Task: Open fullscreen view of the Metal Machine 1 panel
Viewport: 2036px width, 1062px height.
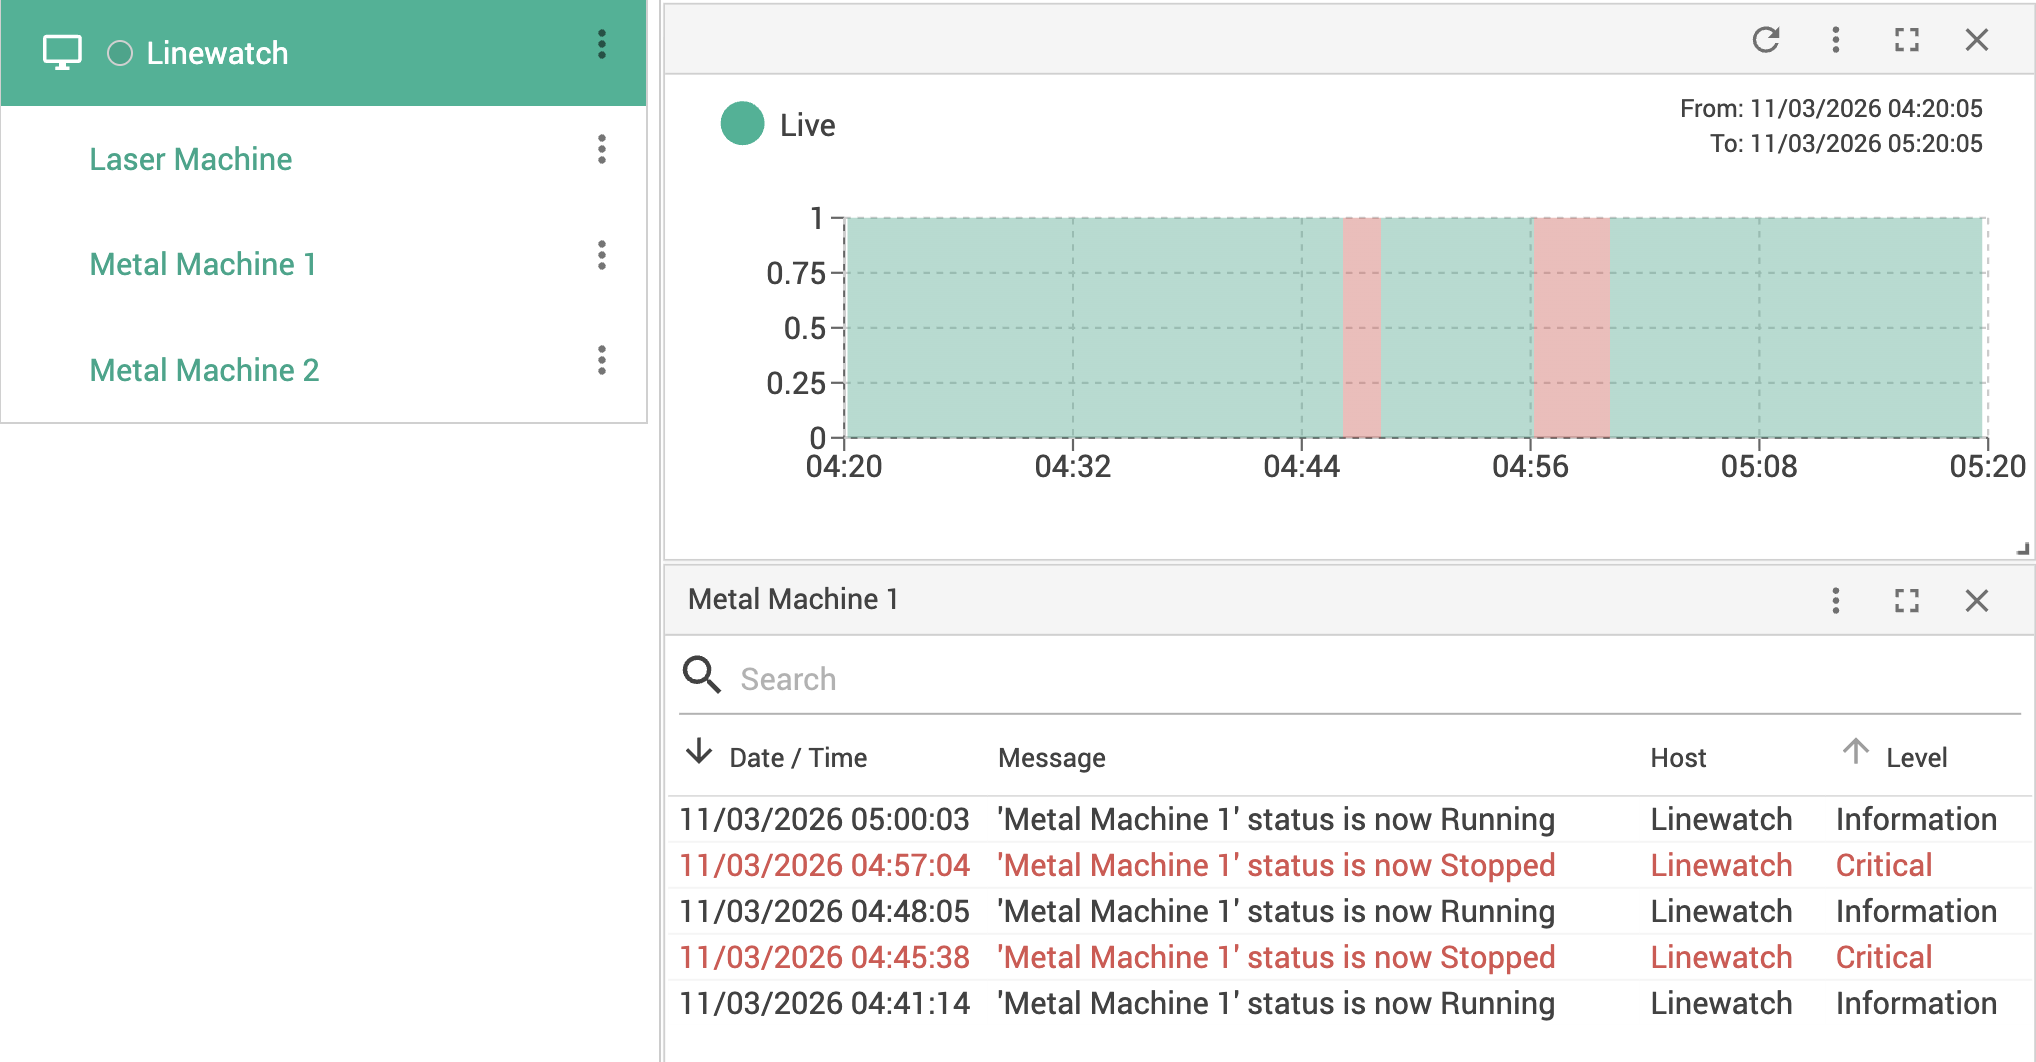Action: (x=1906, y=601)
